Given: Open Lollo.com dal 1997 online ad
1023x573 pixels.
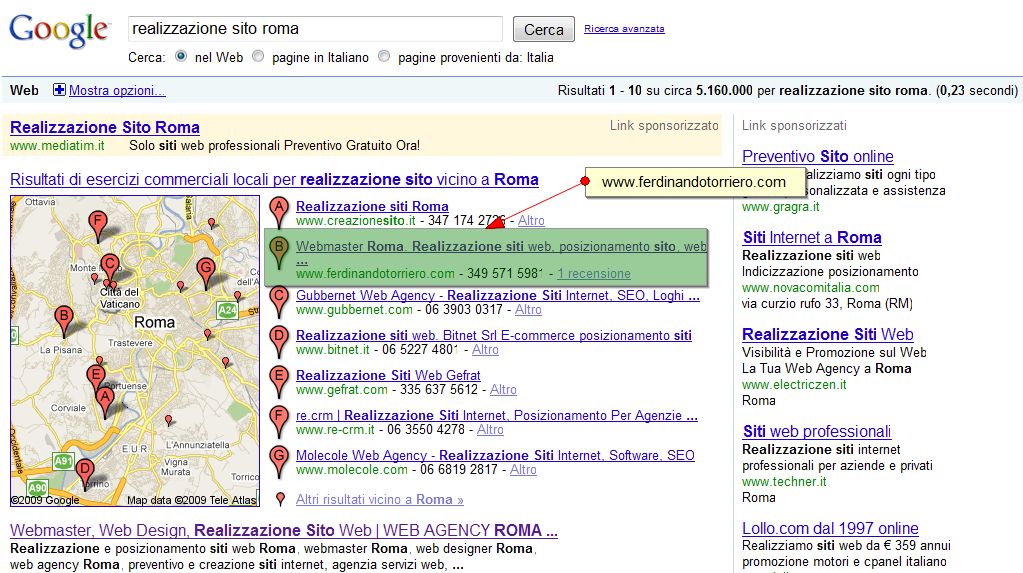Looking at the screenshot, I should [831, 529].
